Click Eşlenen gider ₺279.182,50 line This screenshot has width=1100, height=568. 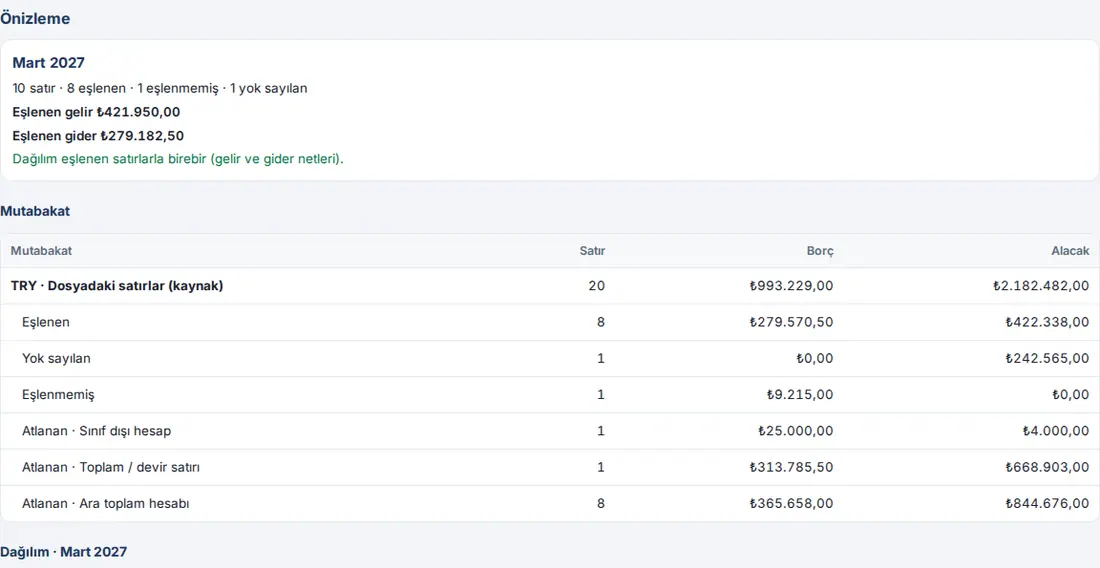(x=98, y=135)
